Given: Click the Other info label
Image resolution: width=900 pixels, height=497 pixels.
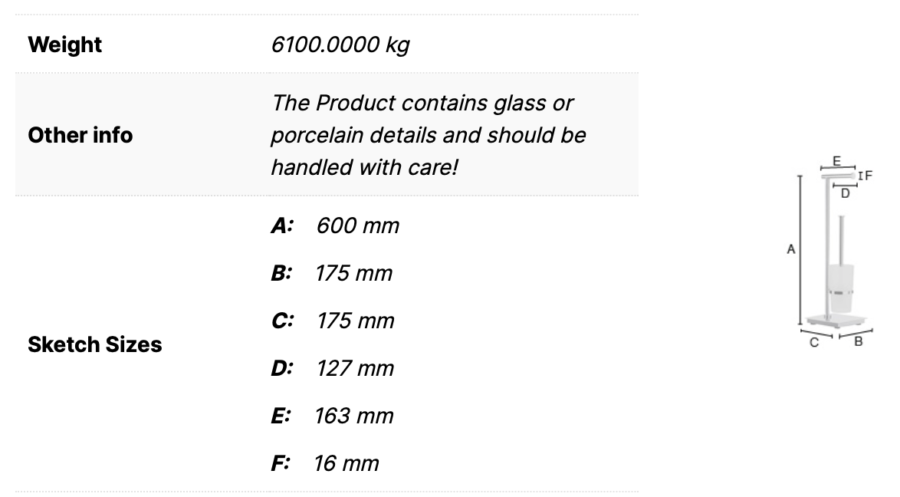Looking at the screenshot, I should tap(80, 135).
